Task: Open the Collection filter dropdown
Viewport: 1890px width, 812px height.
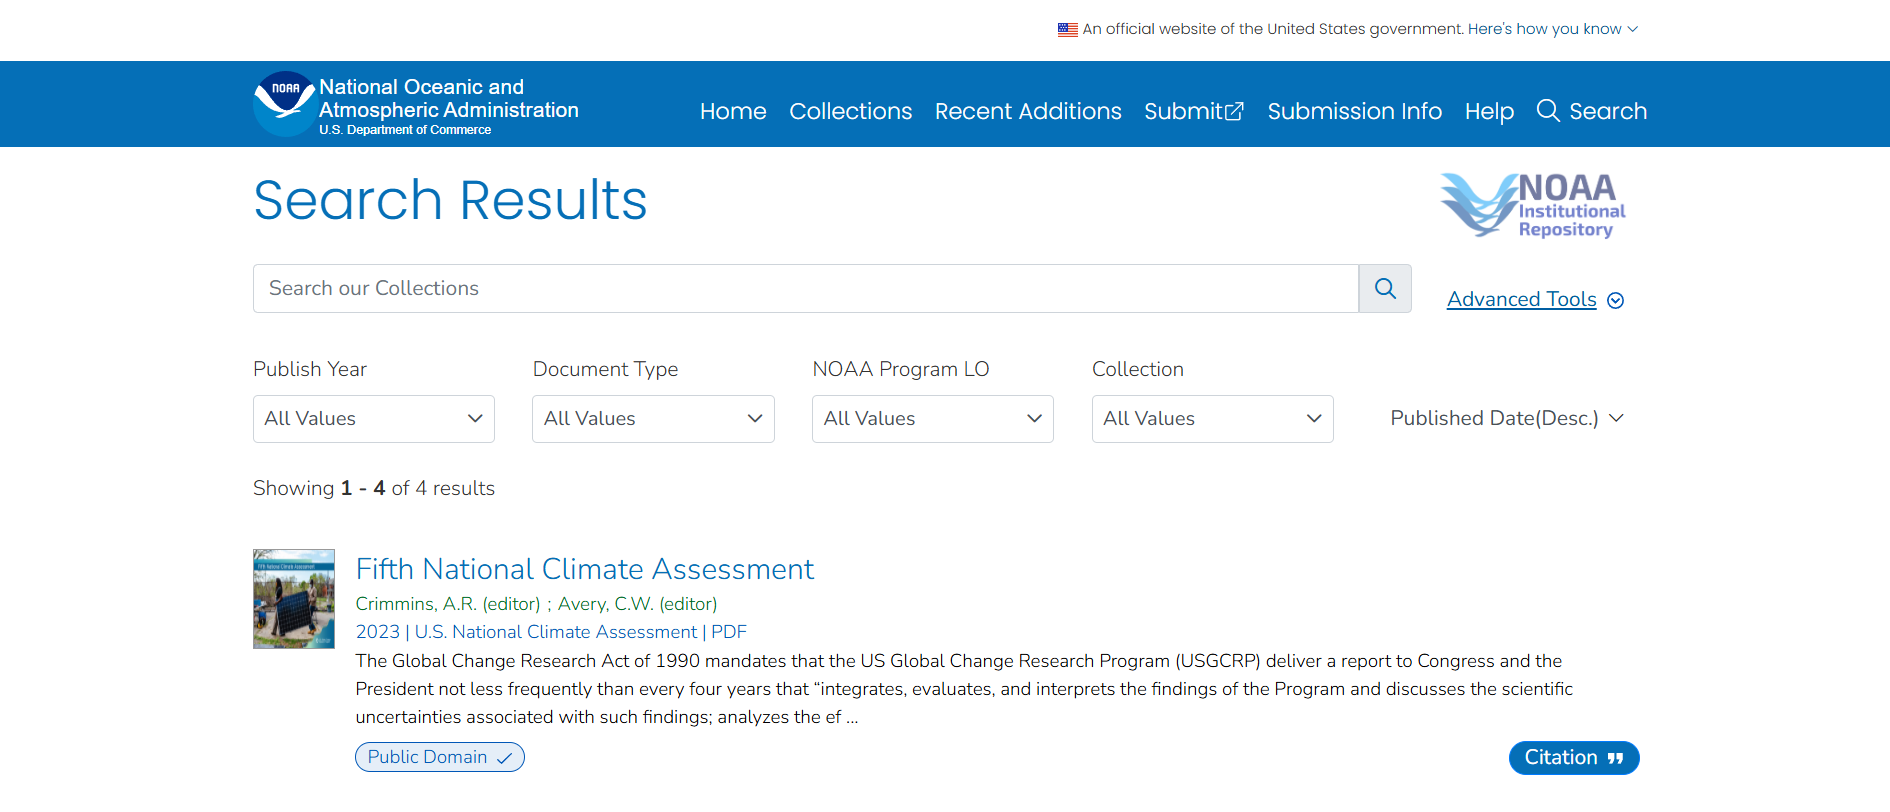Action: click(x=1212, y=419)
